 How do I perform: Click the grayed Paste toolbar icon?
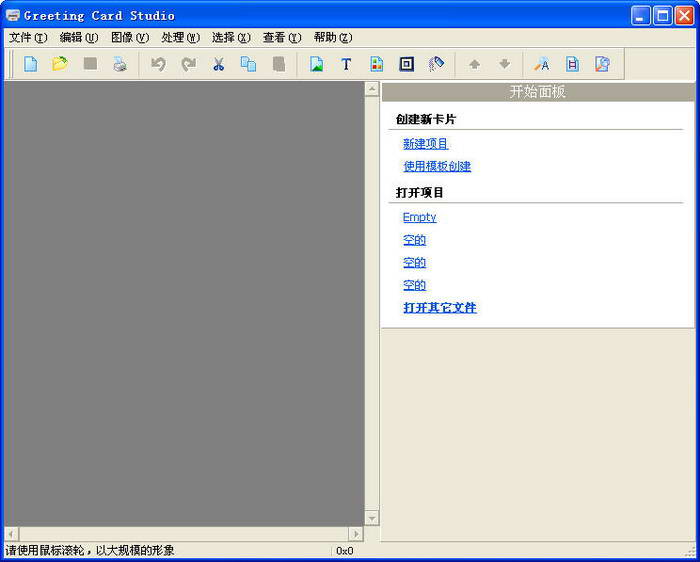tap(279, 64)
